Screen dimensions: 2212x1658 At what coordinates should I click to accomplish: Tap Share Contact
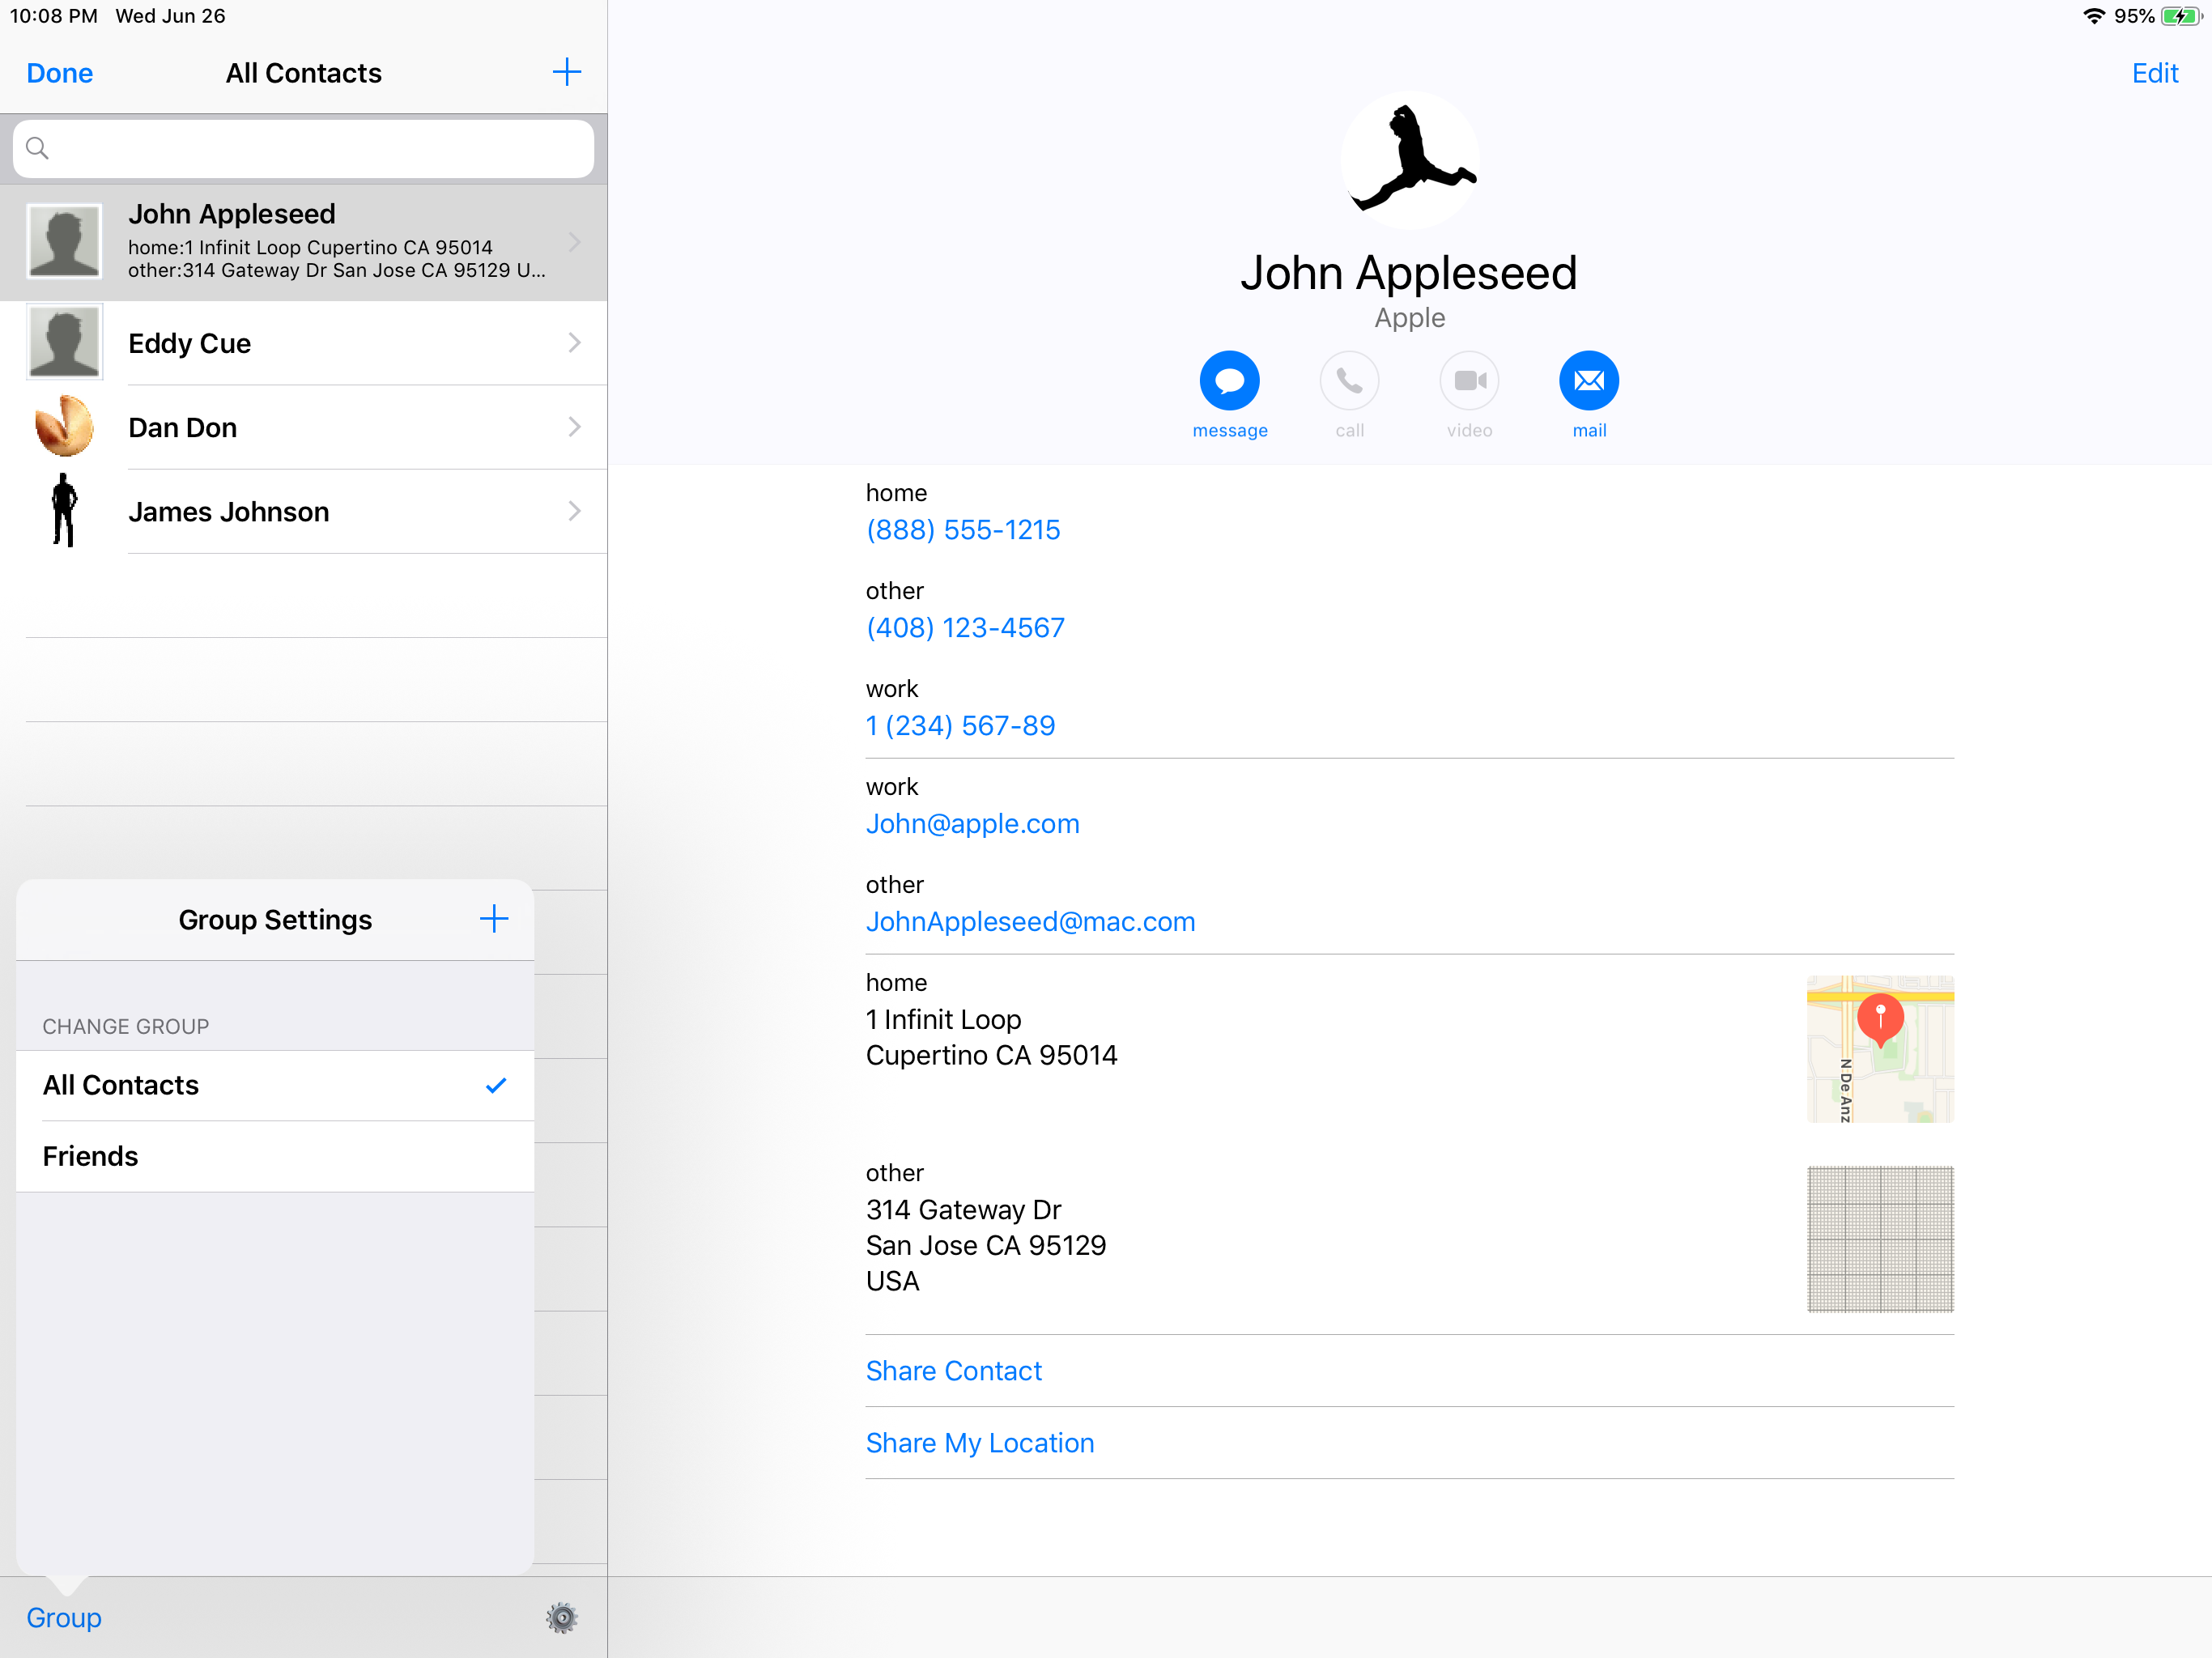954,1371
